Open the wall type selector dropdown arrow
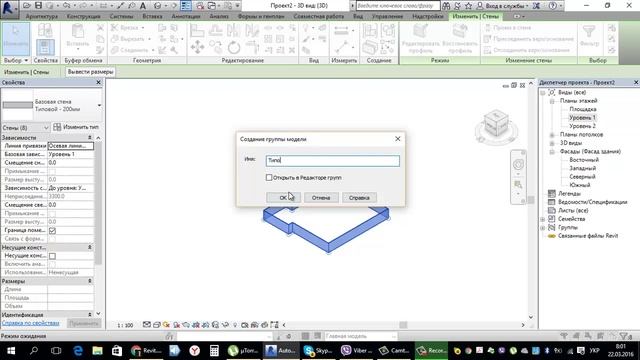 coord(99,105)
